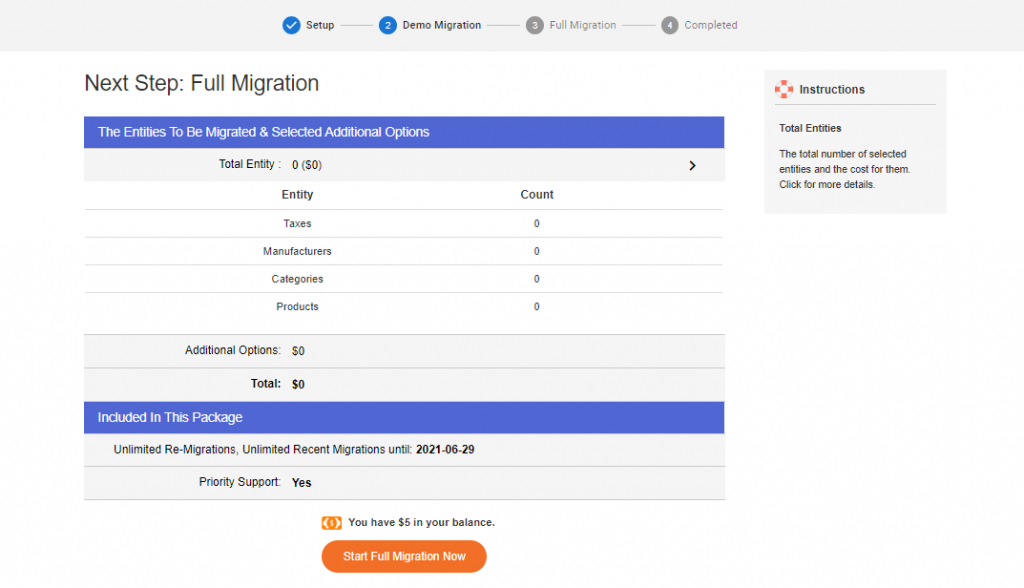Image resolution: width=1024 pixels, height=588 pixels.
Task: Click the Manufacturers count value
Action: click(x=536, y=251)
